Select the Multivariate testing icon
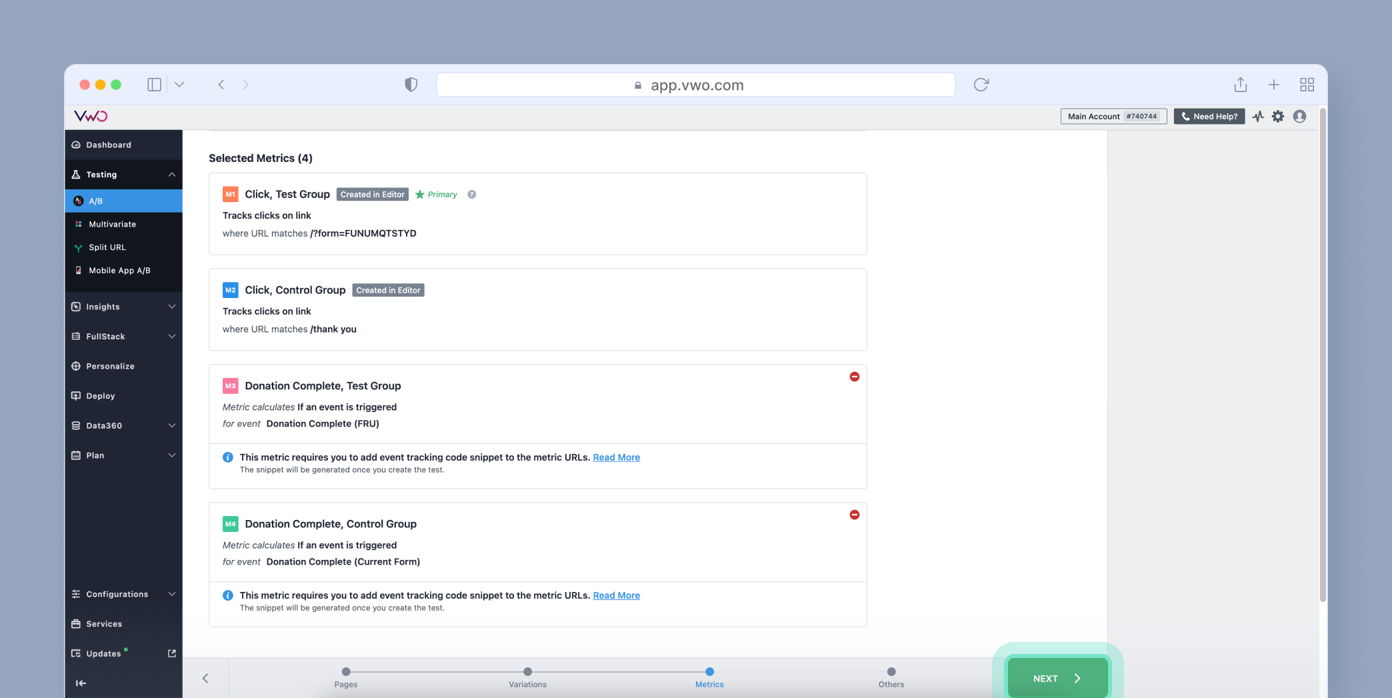The width and height of the screenshot is (1392, 698). pos(108,224)
